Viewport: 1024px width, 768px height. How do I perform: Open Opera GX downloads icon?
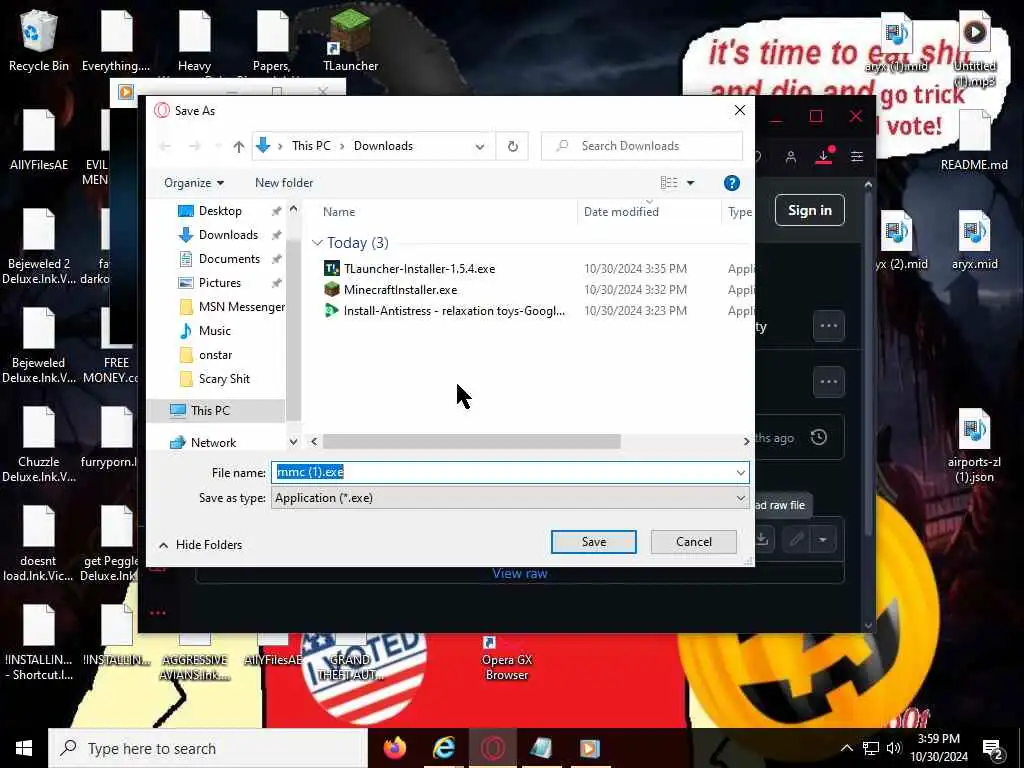[x=824, y=157]
